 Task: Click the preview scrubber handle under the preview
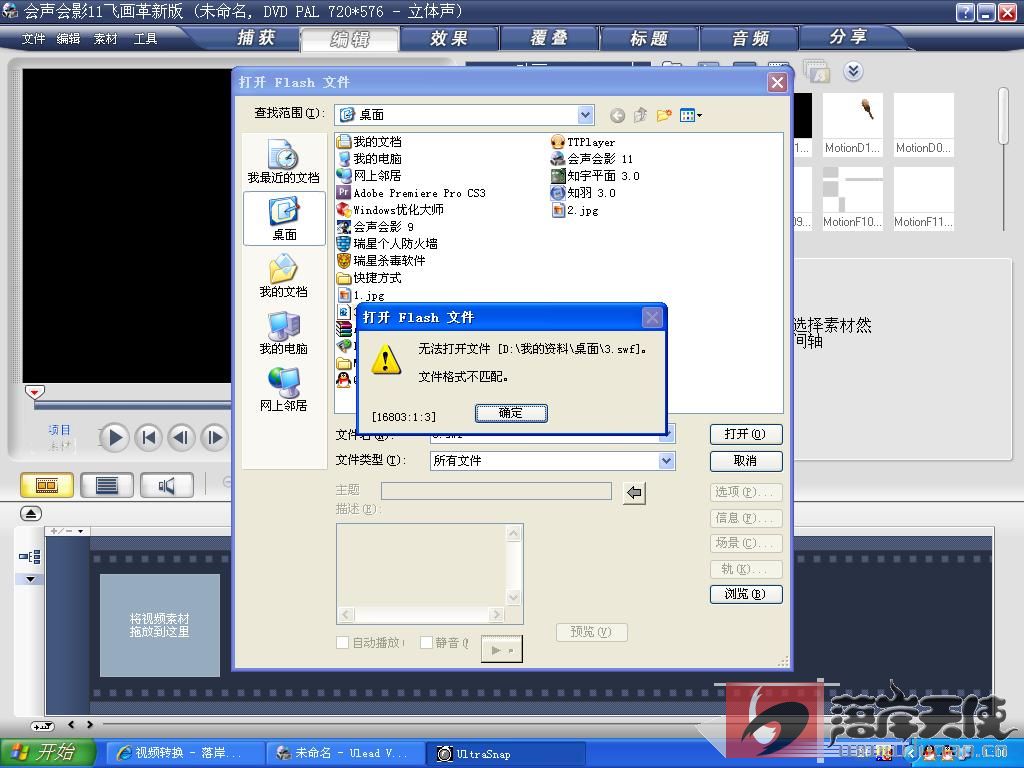point(35,392)
